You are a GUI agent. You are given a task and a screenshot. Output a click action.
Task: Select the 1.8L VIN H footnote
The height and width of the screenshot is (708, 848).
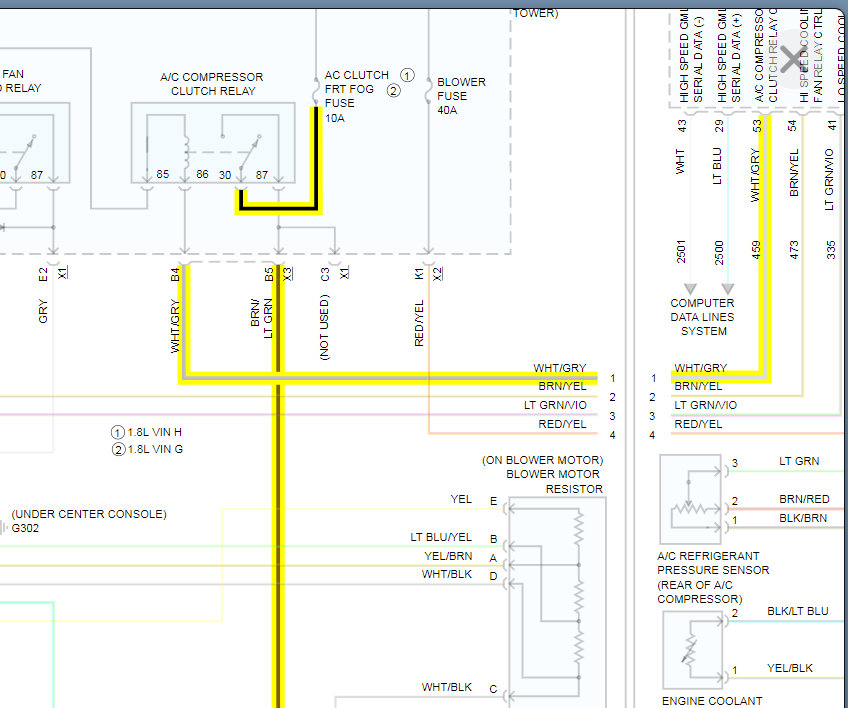(x=147, y=432)
